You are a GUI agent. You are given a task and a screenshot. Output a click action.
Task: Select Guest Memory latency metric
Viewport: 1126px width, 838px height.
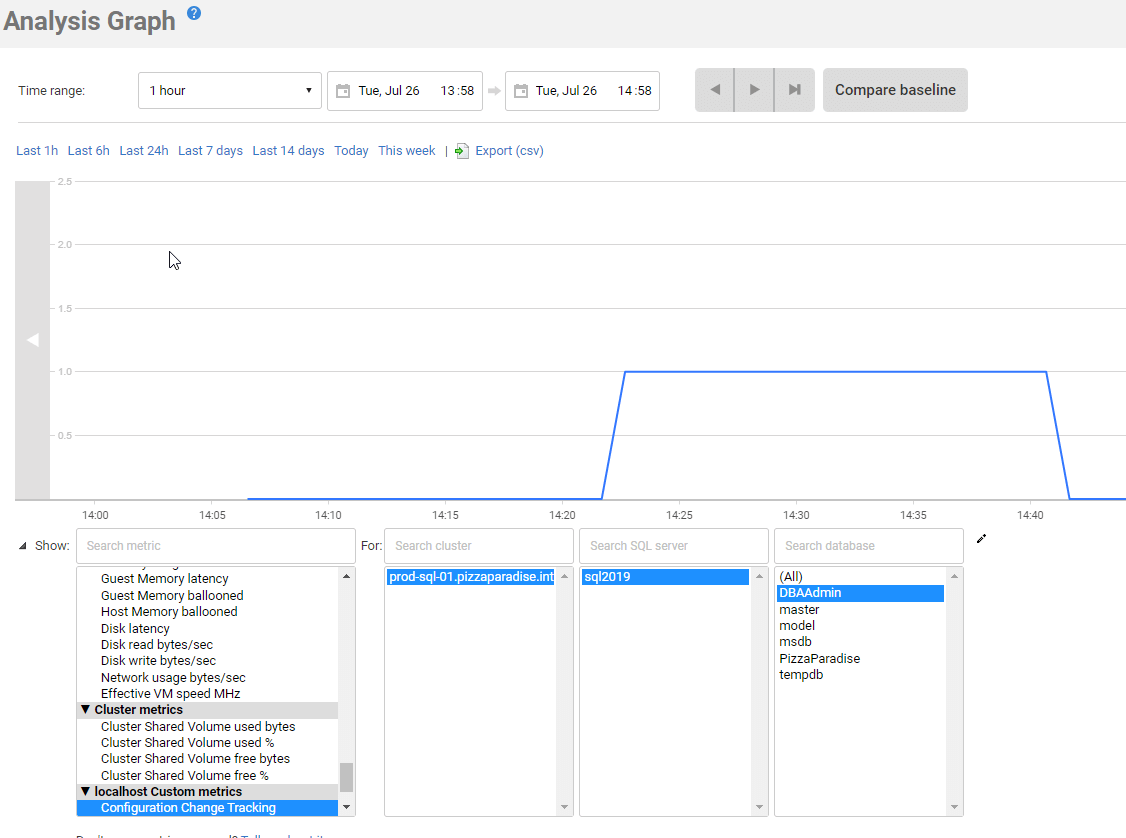[164, 579]
